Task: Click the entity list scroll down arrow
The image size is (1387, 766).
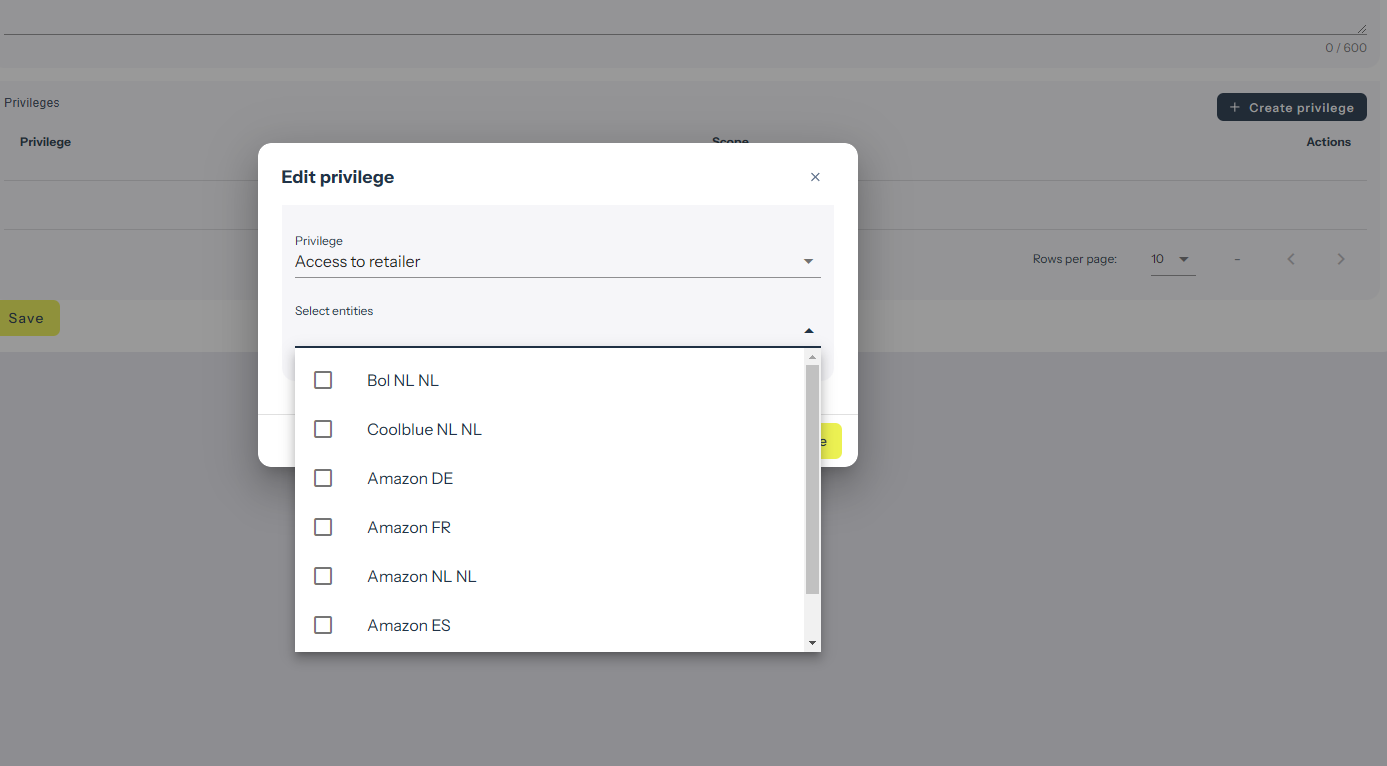Action: pos(812,643)
